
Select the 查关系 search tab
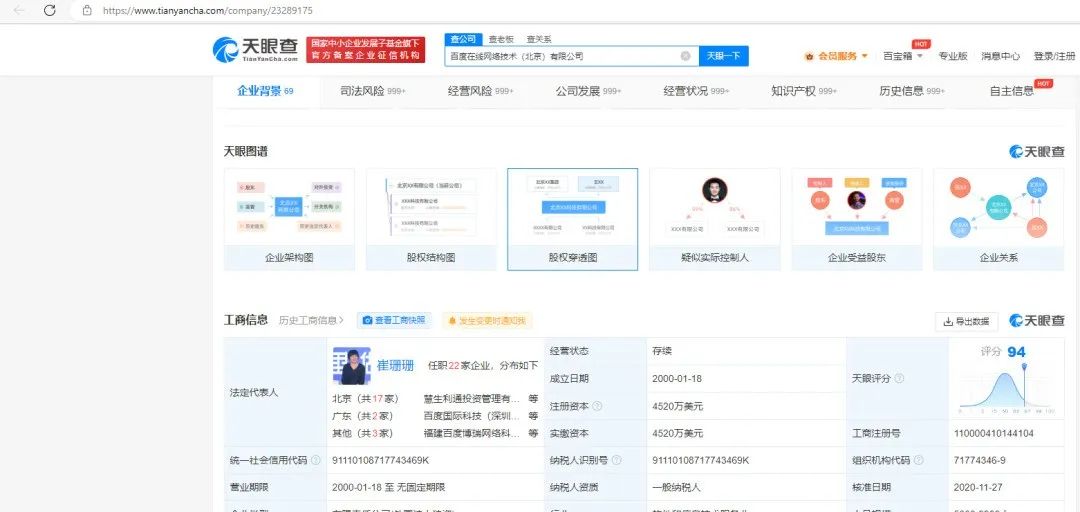click(539, 39)
